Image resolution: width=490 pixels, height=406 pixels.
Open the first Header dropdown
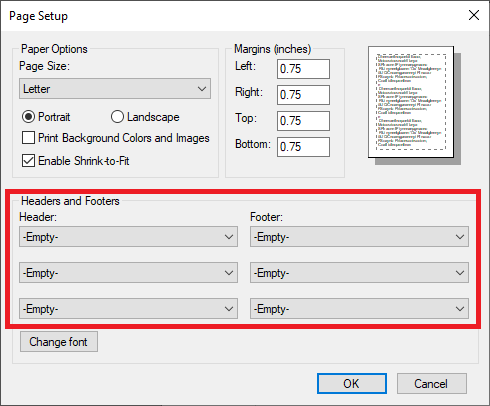tap(128, 237)
